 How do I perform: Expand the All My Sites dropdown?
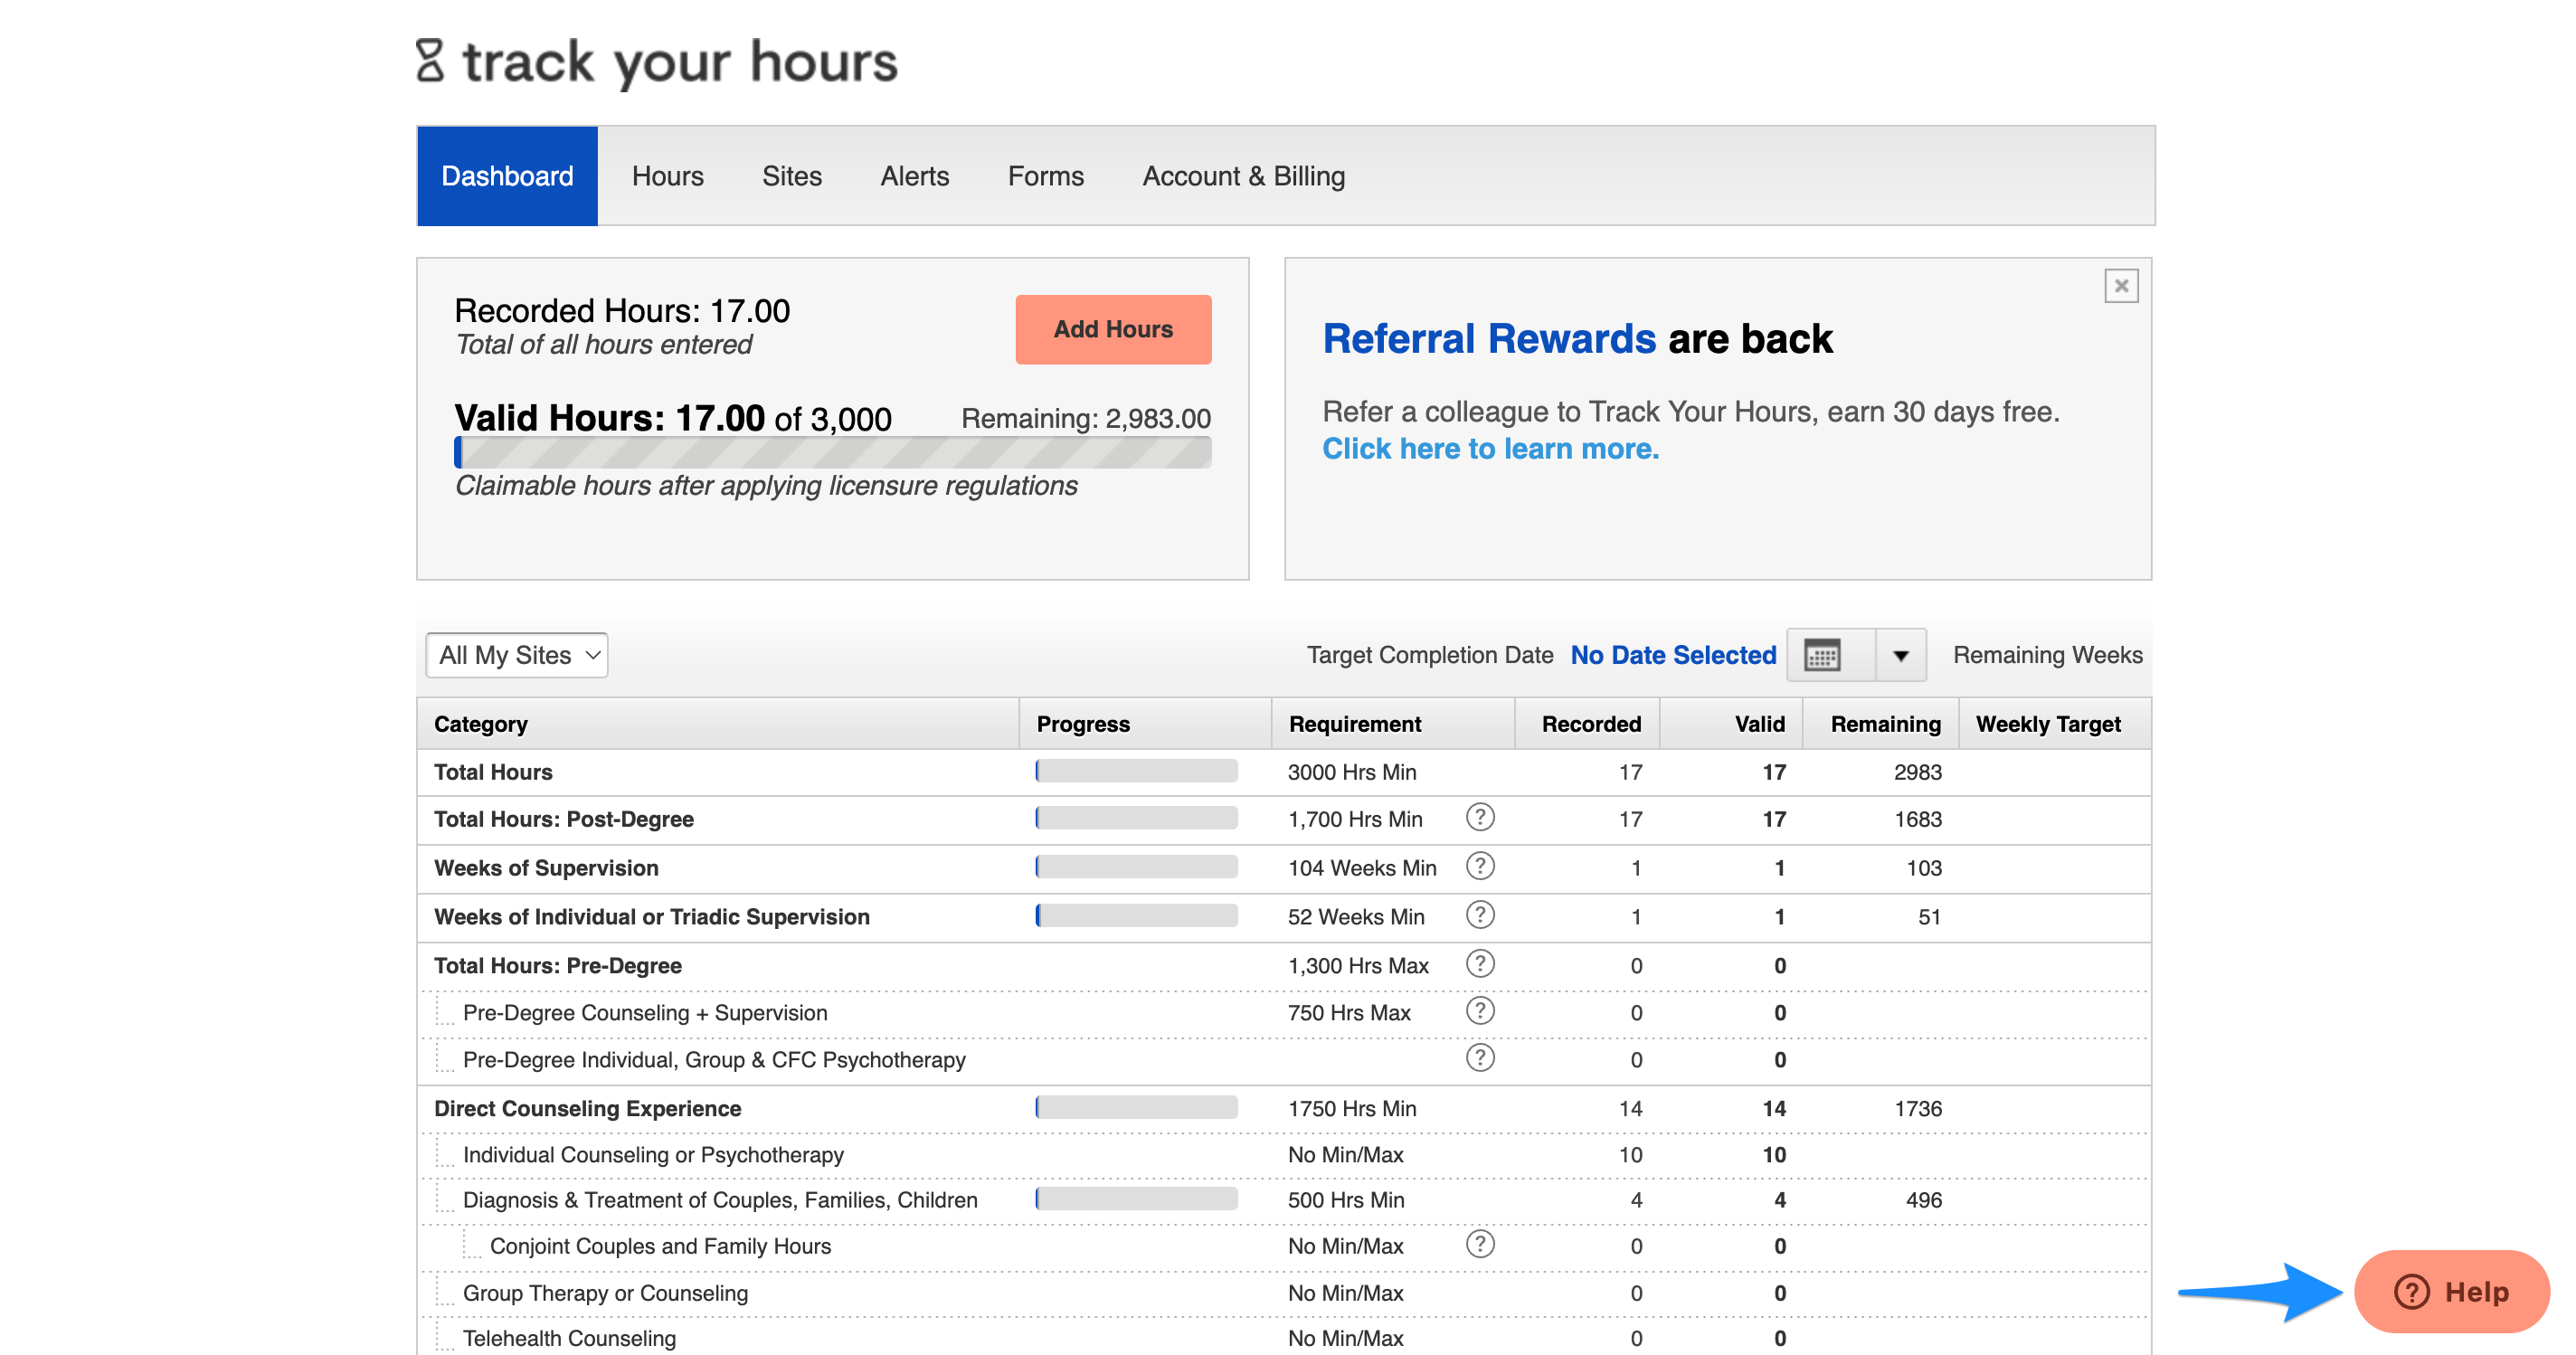517,655
